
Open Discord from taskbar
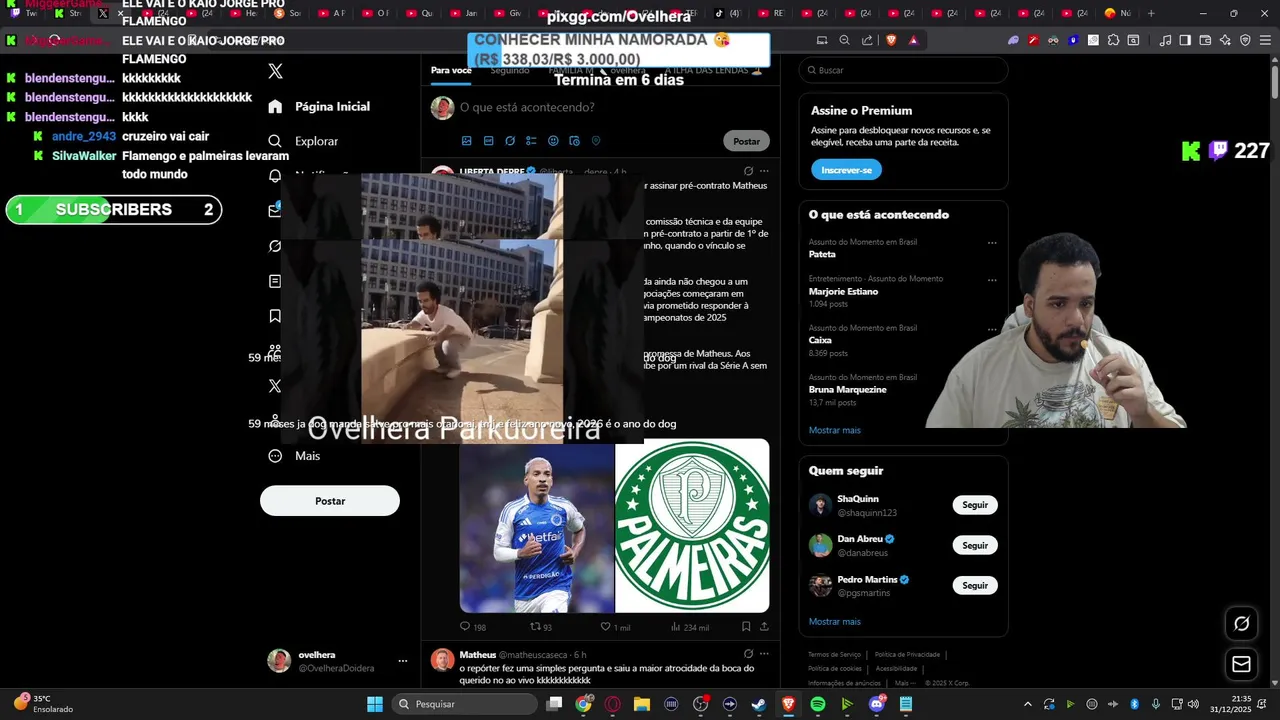coord(877,704)
